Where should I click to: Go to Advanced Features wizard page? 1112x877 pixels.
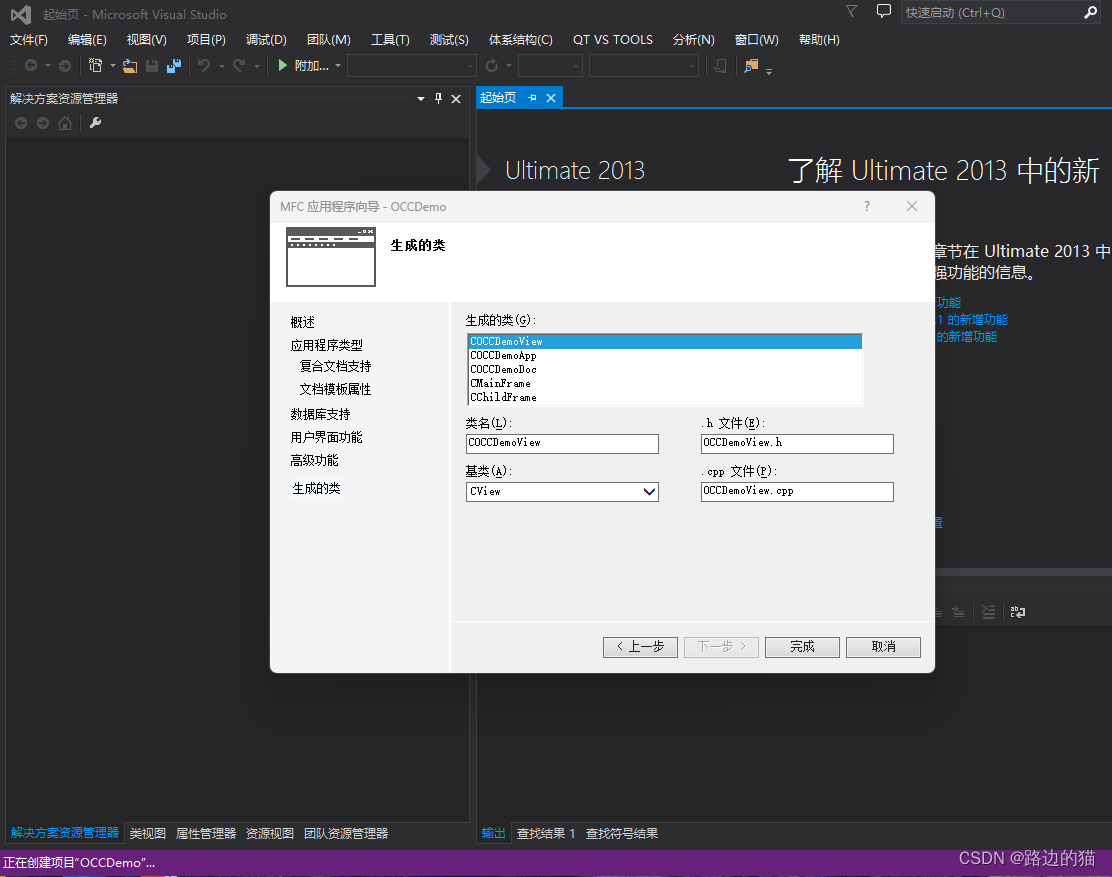(314, 460)
